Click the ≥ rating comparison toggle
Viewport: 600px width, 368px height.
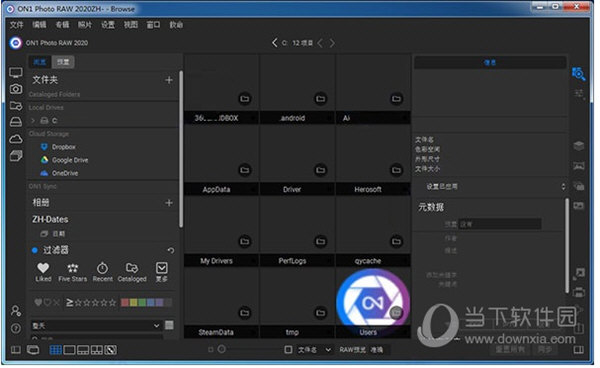click(x=70, y=303)
